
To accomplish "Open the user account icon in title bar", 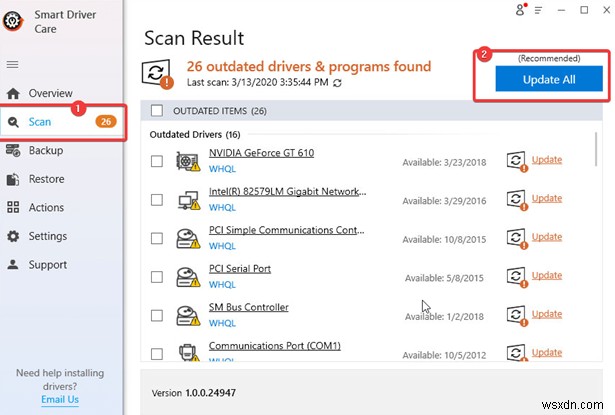I will coord(521,9).
